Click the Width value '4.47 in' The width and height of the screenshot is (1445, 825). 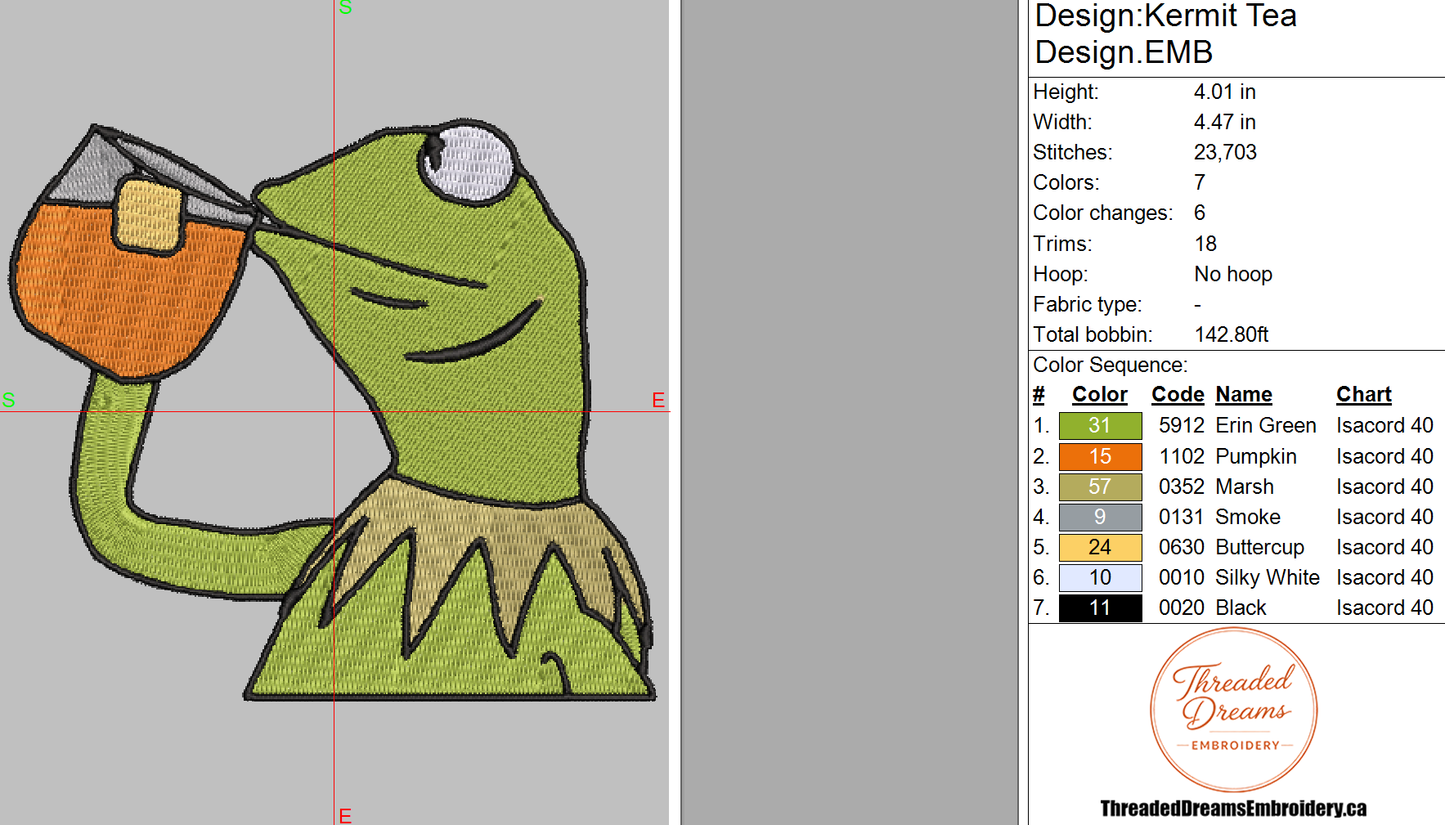point(1225,122)
